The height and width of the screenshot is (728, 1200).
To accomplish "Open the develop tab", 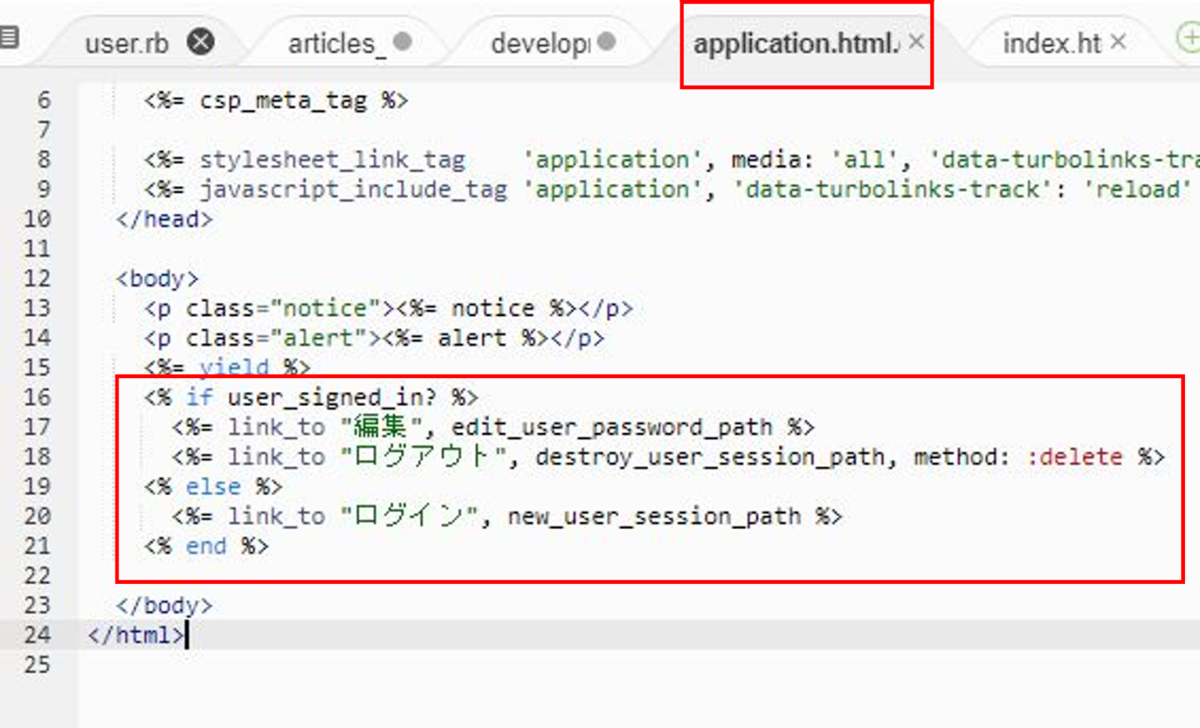I will [541, 44].
